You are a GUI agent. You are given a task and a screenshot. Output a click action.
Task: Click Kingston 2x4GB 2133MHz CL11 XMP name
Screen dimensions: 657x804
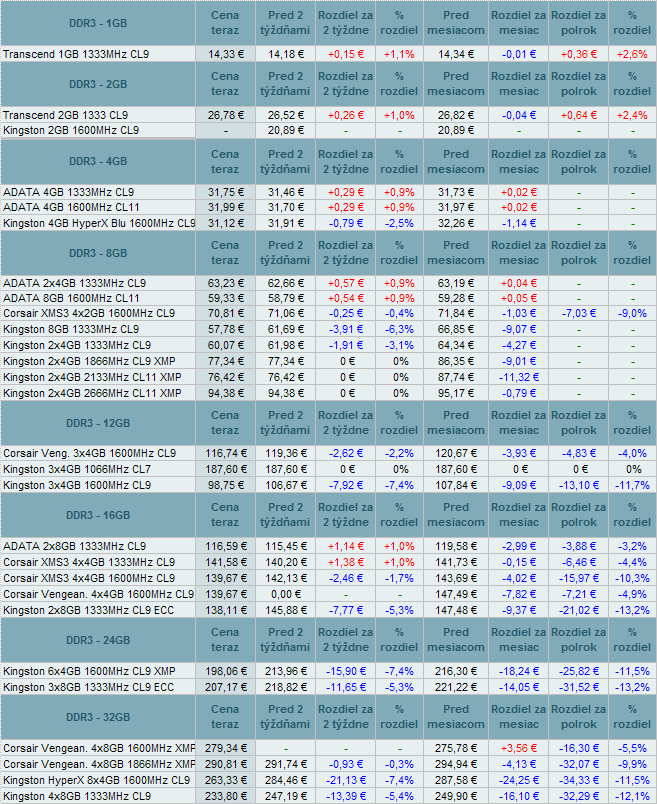coord(92,377)
